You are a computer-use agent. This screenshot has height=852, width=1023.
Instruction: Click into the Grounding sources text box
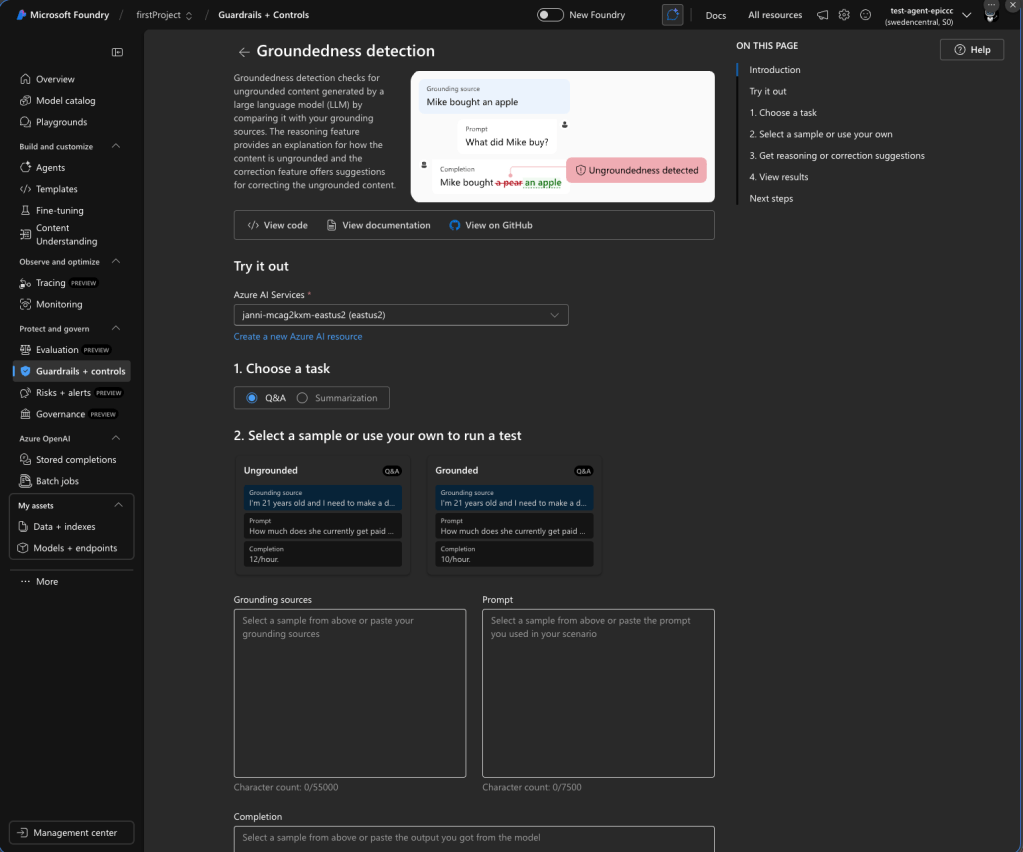point(350,693)
